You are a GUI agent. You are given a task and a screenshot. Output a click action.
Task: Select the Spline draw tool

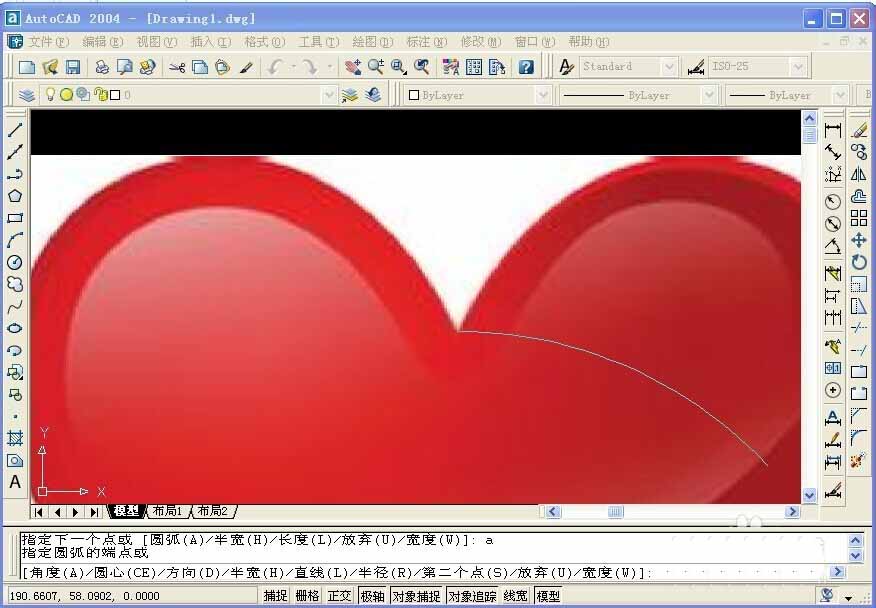pos(15,306)
